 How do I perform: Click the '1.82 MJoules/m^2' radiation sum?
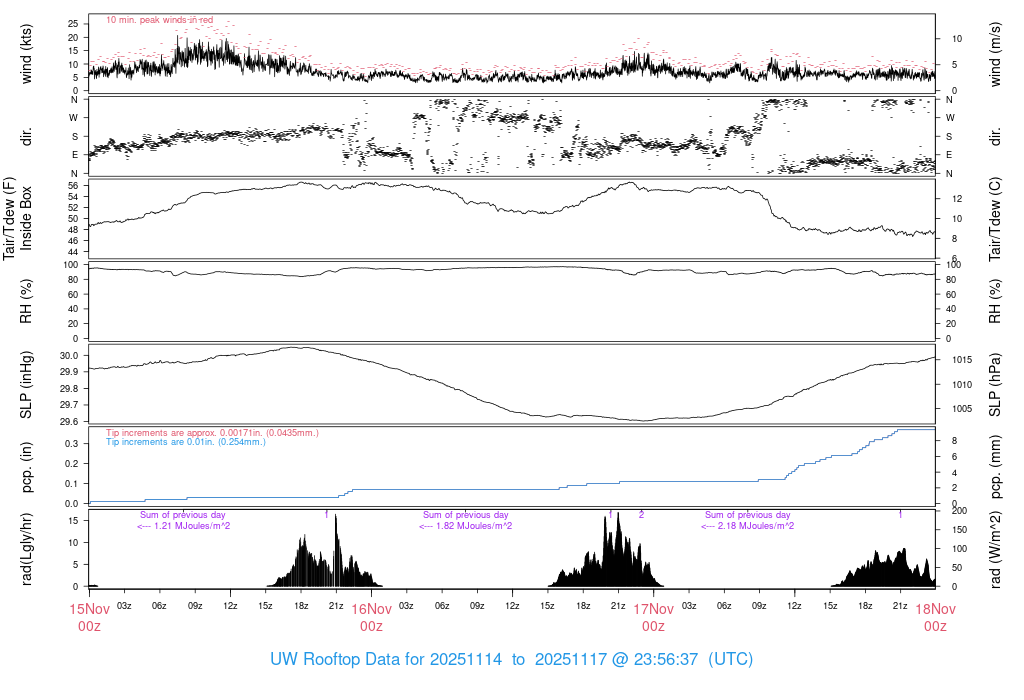pos(465,526)
